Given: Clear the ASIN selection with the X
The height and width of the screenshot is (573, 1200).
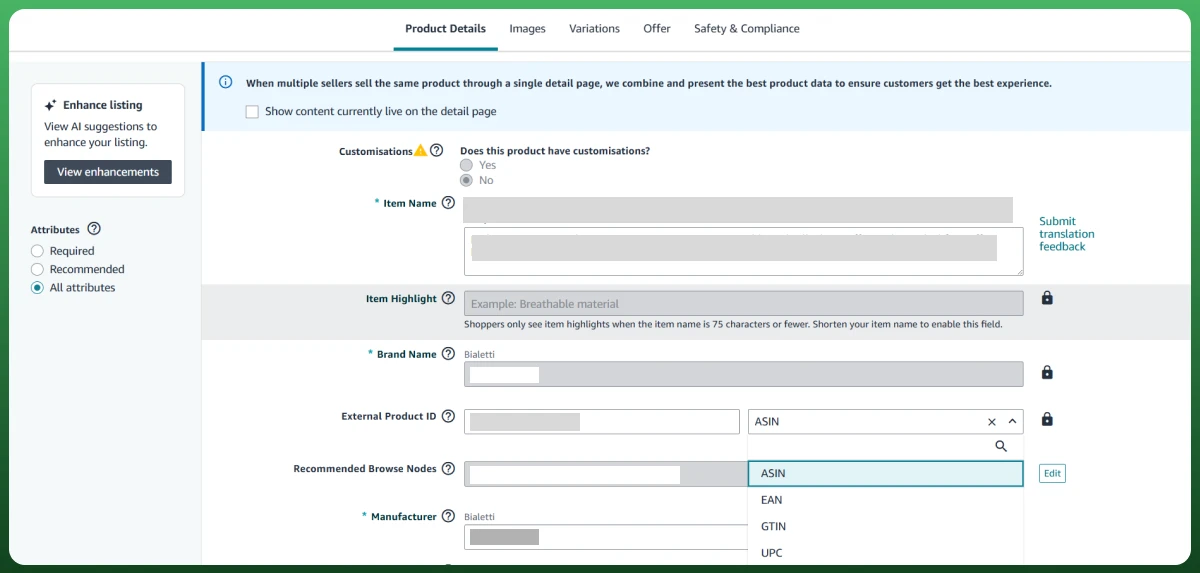Looking at the screenshot, I should (x=992, y=422).
